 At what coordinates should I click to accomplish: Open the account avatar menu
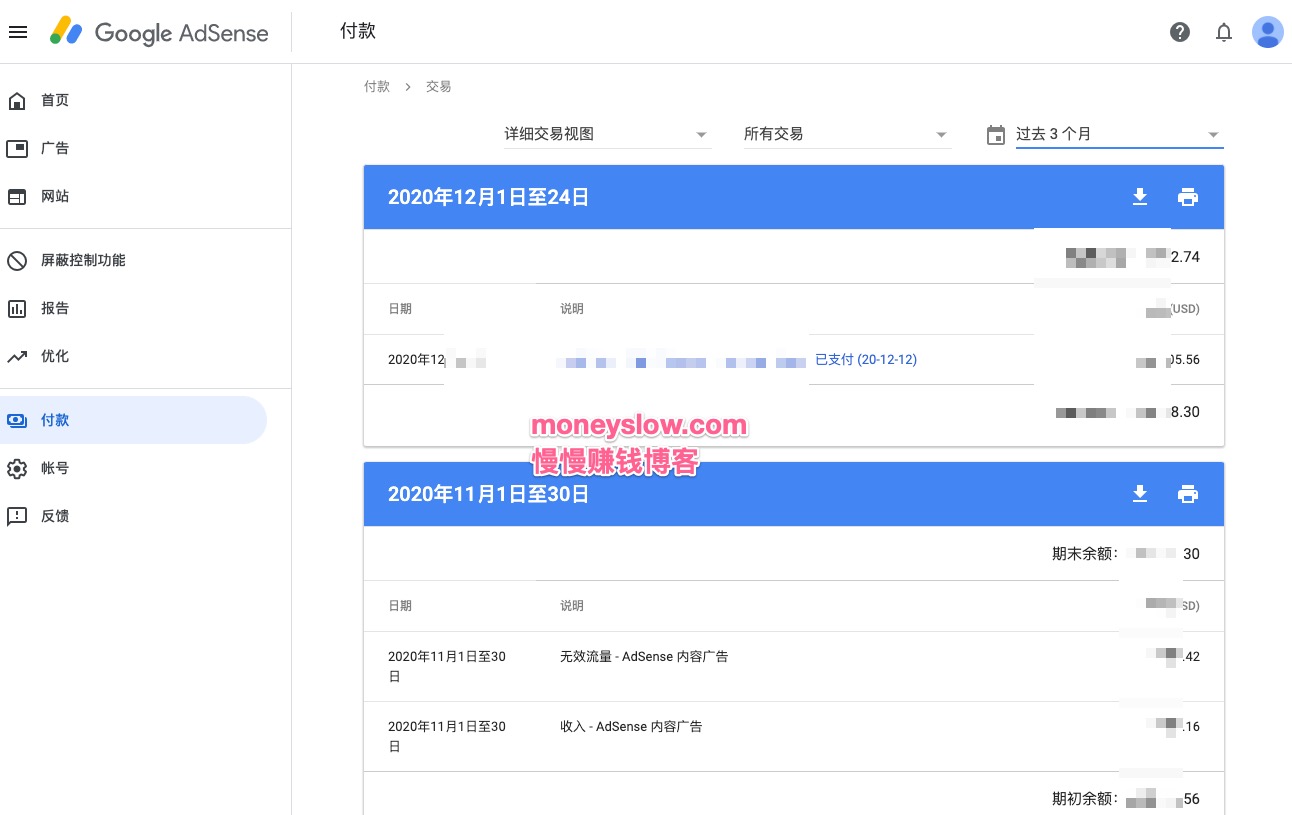(x=1268, y=32)
